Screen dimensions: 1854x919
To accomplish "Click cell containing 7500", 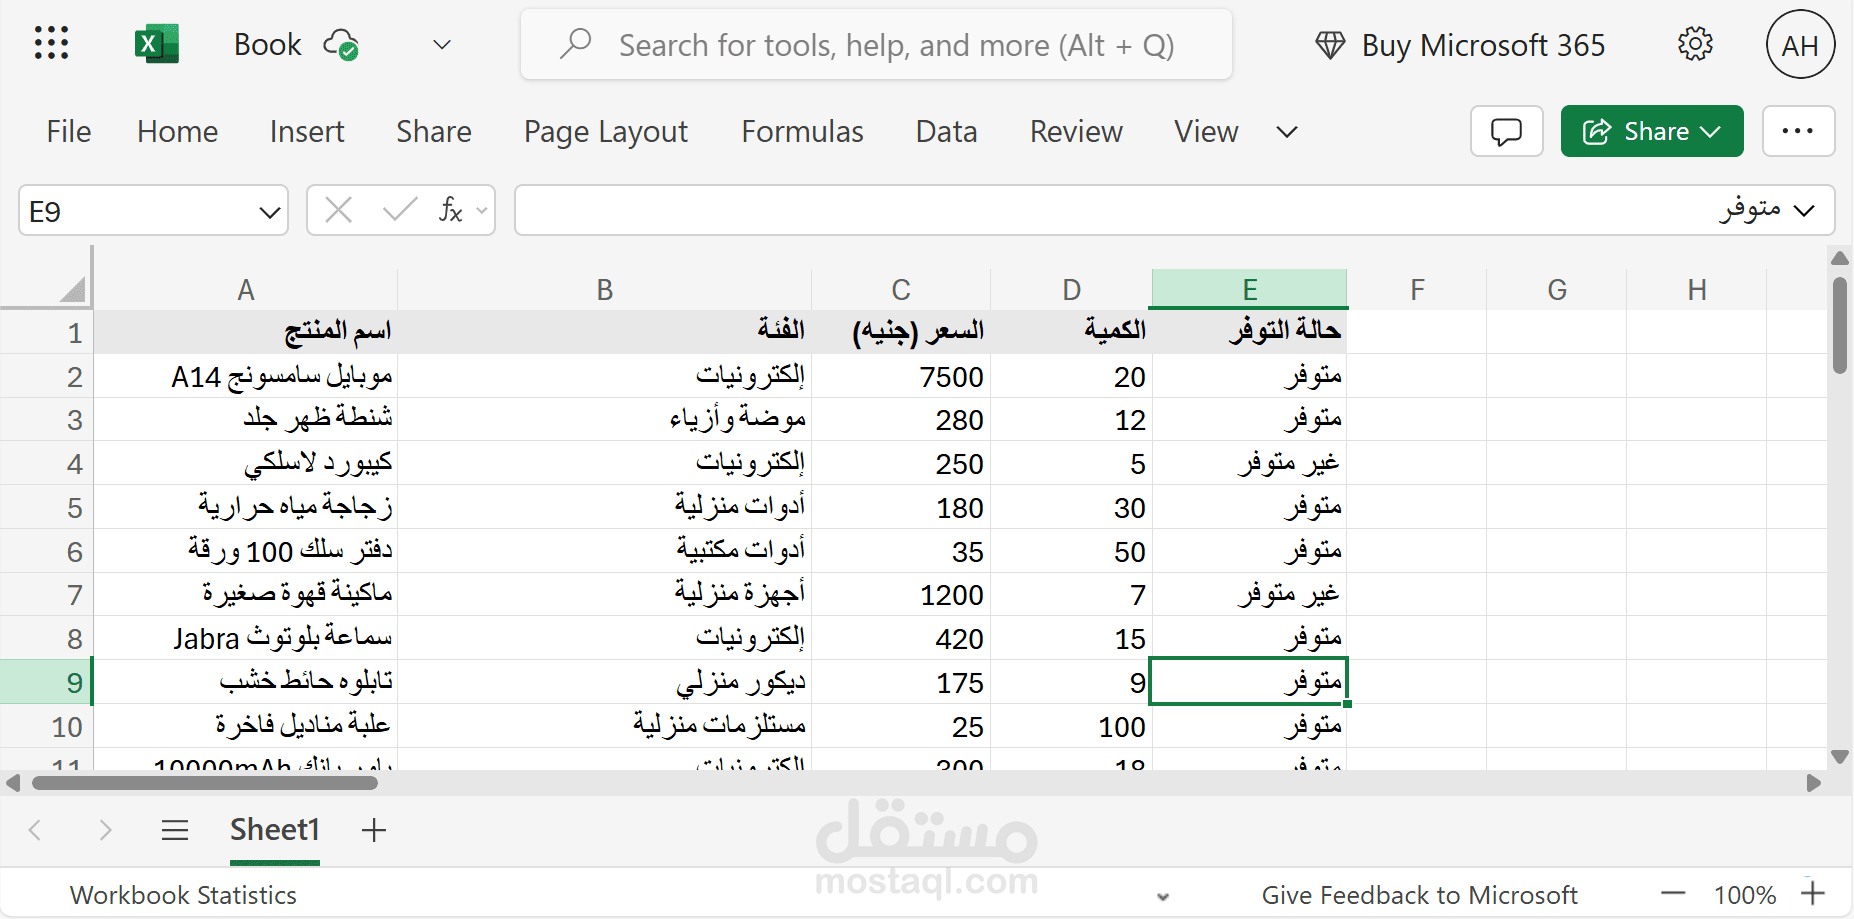I will (901, 376).
